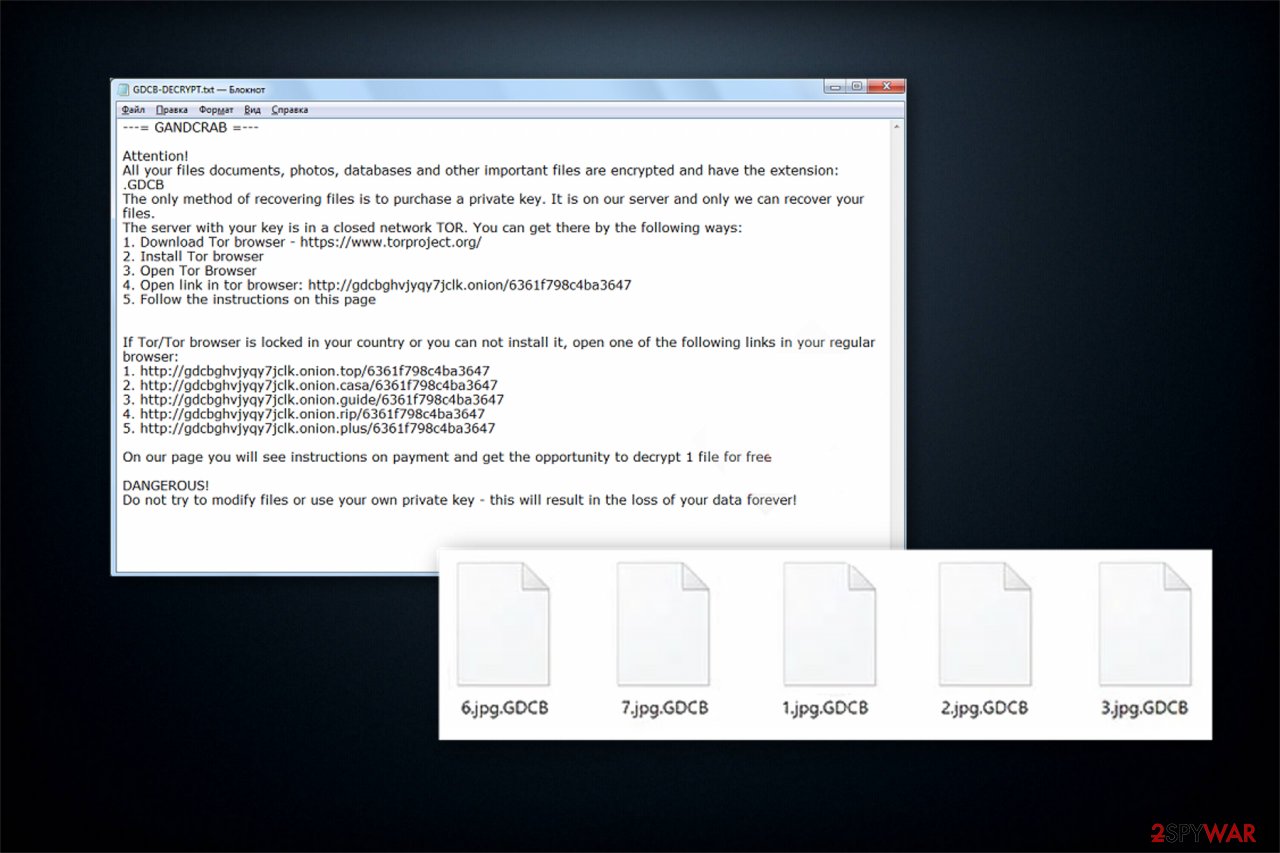
Task: Click the Notepad document icon in title bar
Action: 123,89
